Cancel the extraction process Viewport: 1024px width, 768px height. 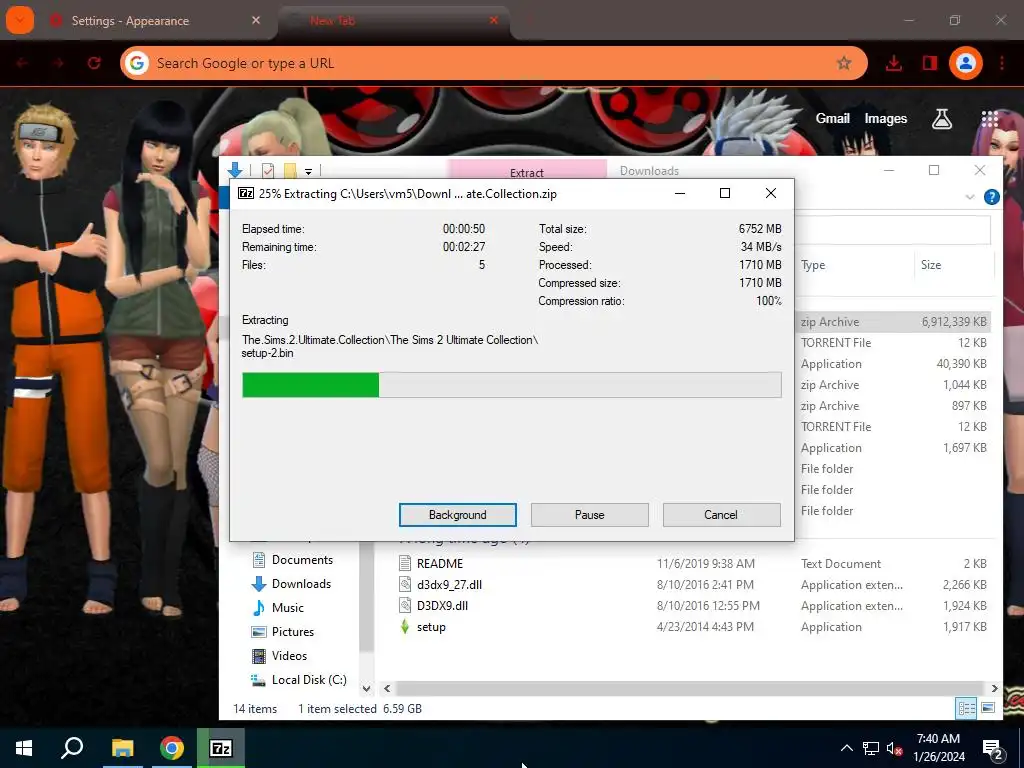721,515
